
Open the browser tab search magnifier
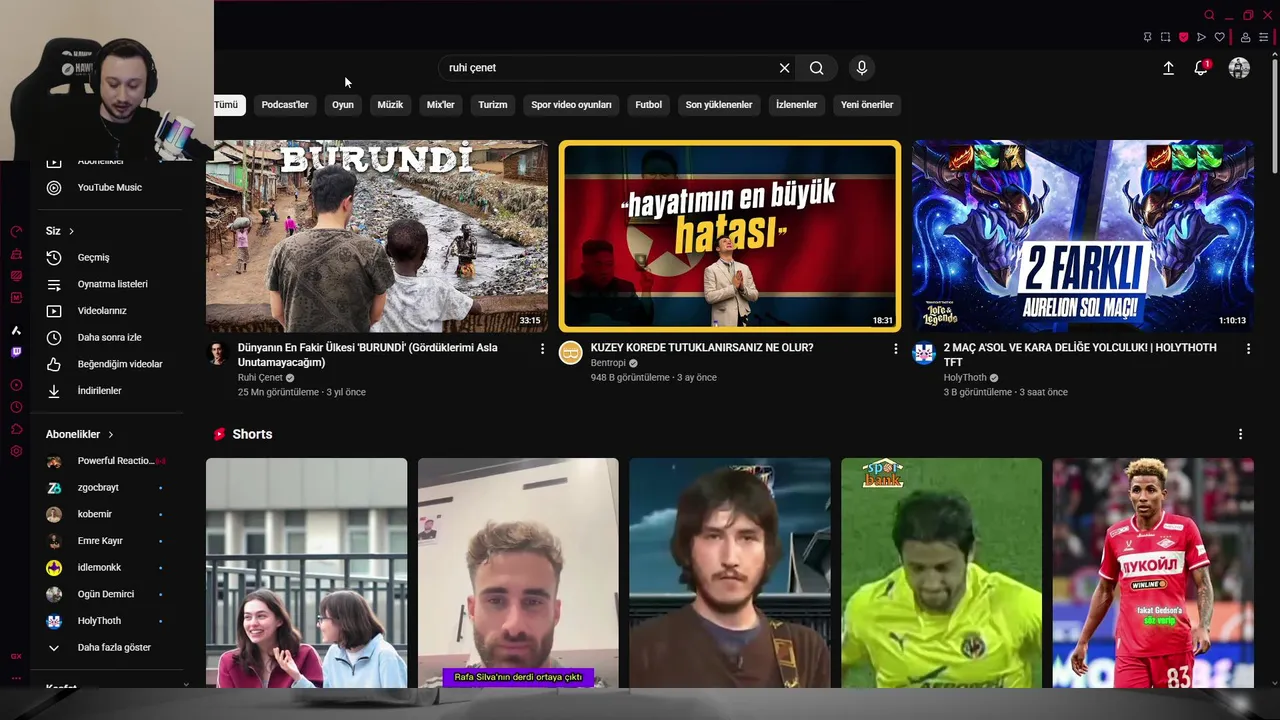pos(1209,15)
